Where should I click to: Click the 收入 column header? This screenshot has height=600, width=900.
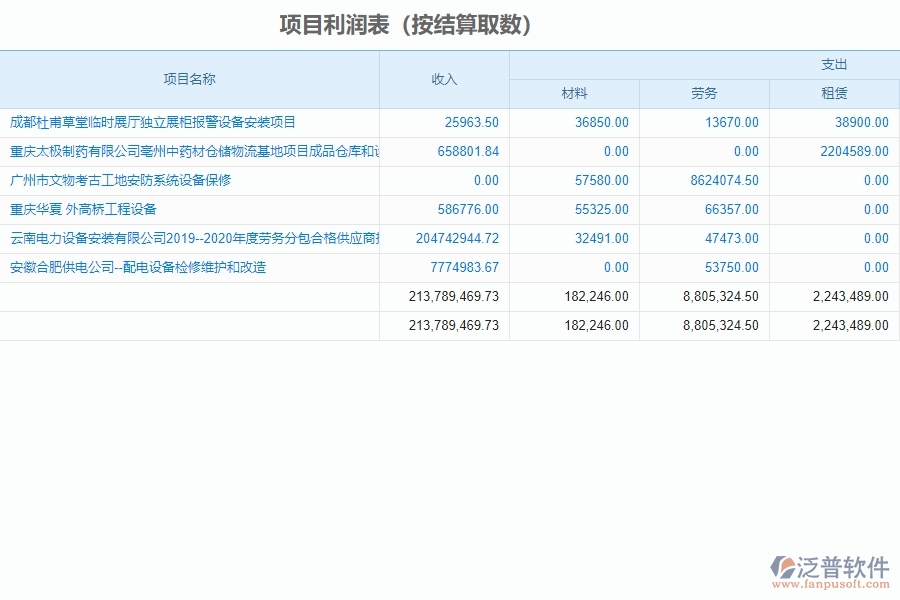click(x=444, y=80)
